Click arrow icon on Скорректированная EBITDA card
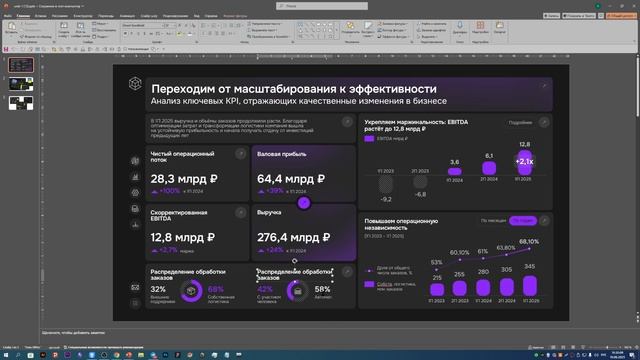The image size is (640, 360). [240, 212]
